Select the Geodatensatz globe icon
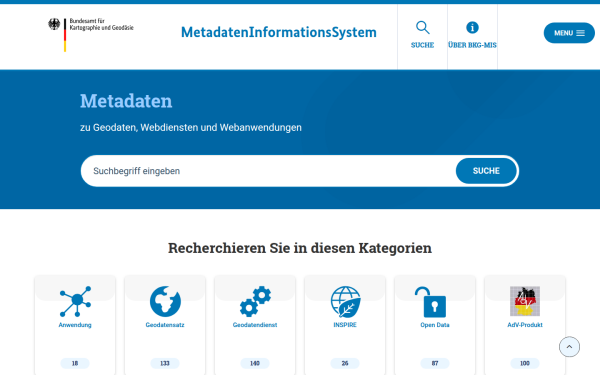This screenshot has width=600, height=375. 165,302
